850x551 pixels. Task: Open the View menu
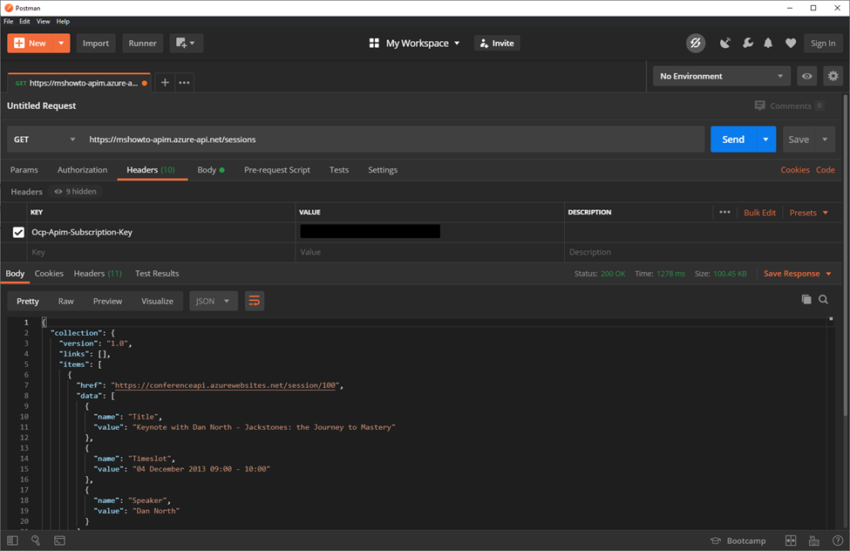[43, 21]
